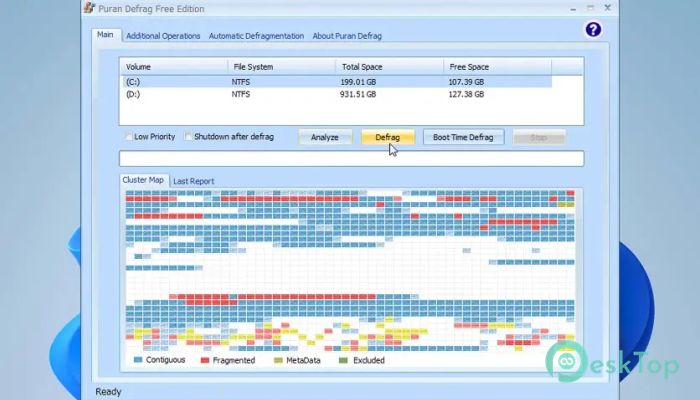Select the (C:) volume row
The width and height of the screenshot is (700, 400).
click(337, 82)
